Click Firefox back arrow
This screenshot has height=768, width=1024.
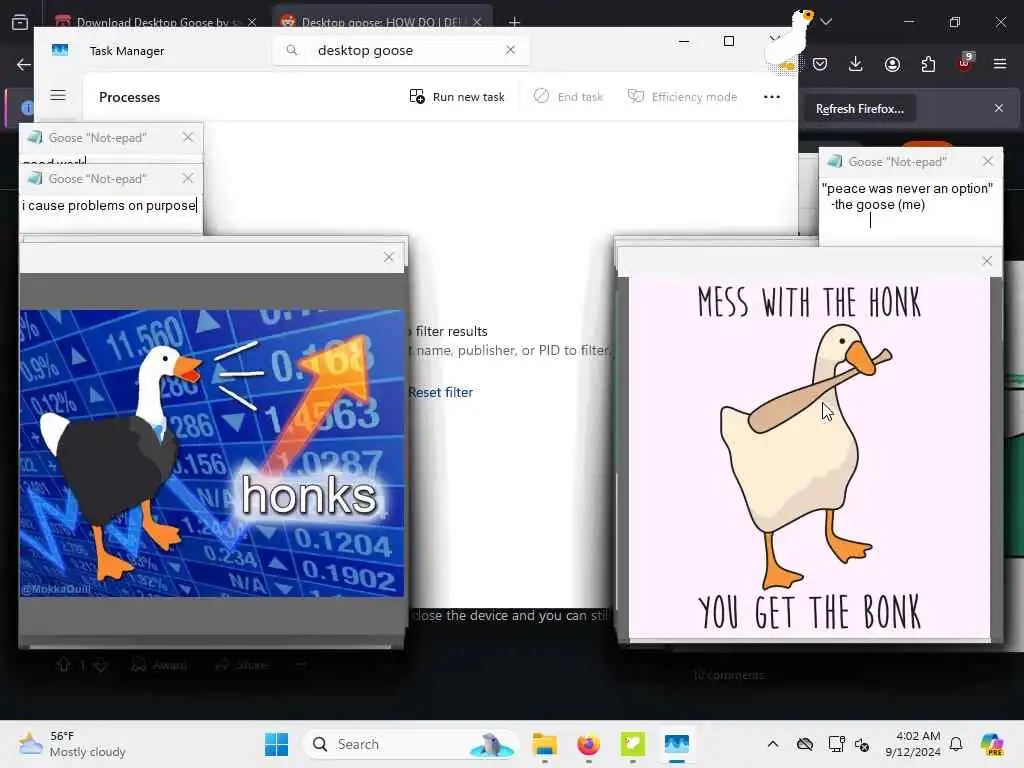[x=24, y=64]
